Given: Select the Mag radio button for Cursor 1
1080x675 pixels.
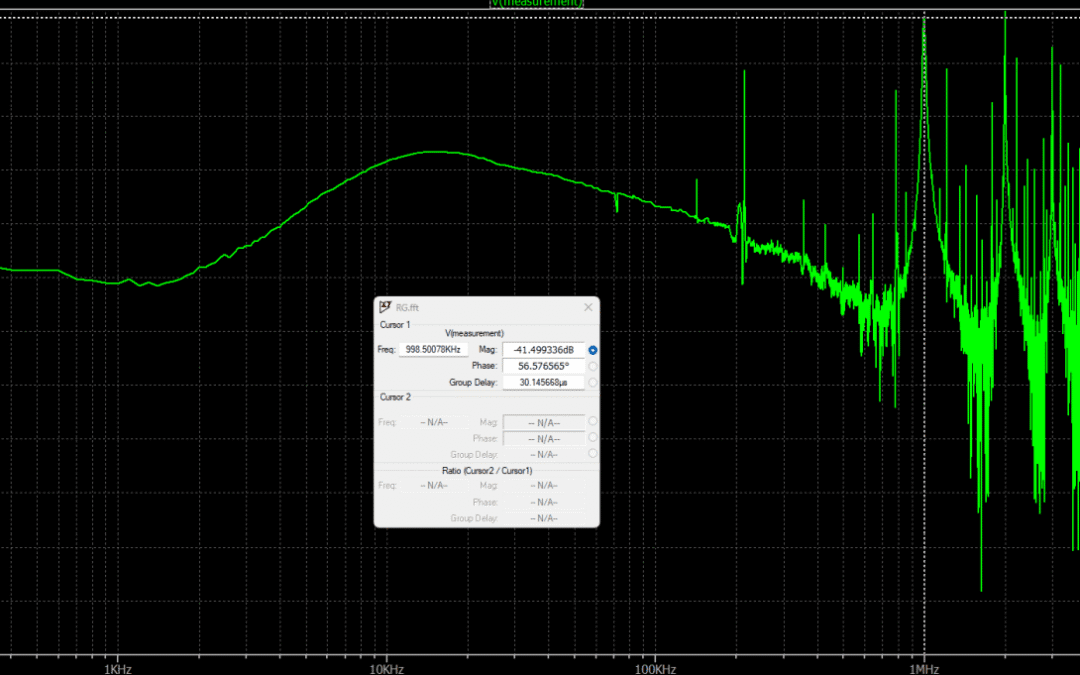Looking at the screenshot, I should pos(592,350).
